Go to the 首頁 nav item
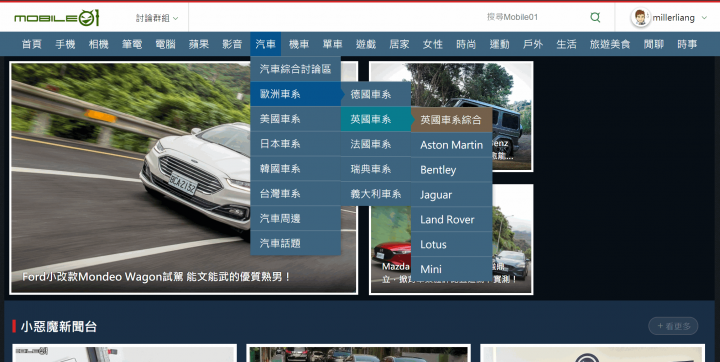The width and height of the screenshot is (720, 362). [x=32, y=44]
